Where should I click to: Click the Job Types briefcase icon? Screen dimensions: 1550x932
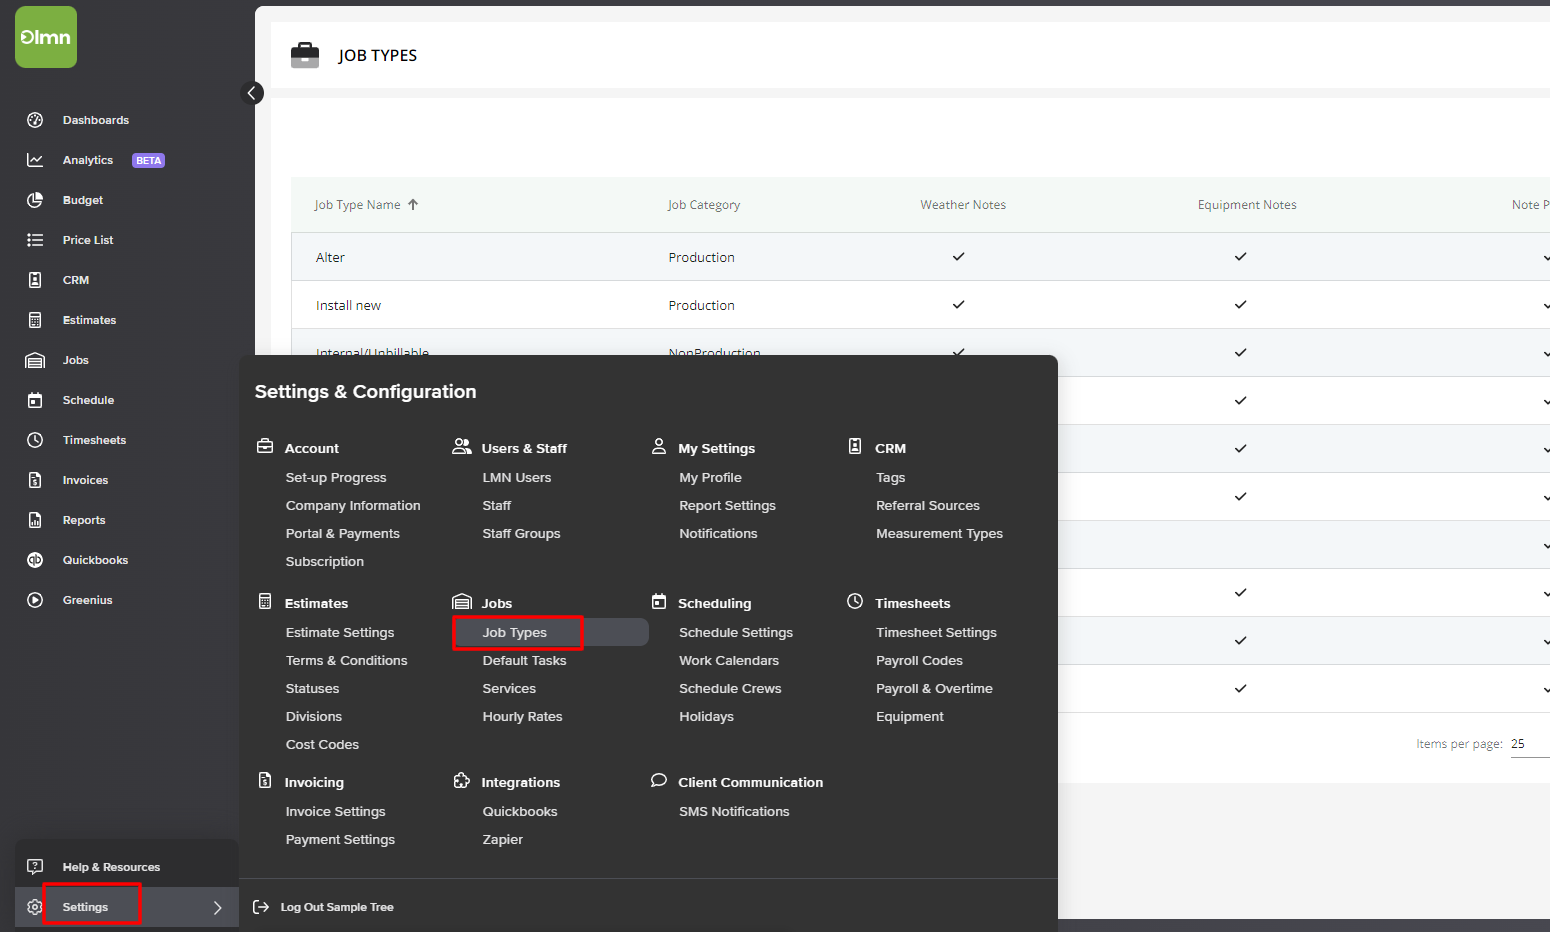pos(305,55)
